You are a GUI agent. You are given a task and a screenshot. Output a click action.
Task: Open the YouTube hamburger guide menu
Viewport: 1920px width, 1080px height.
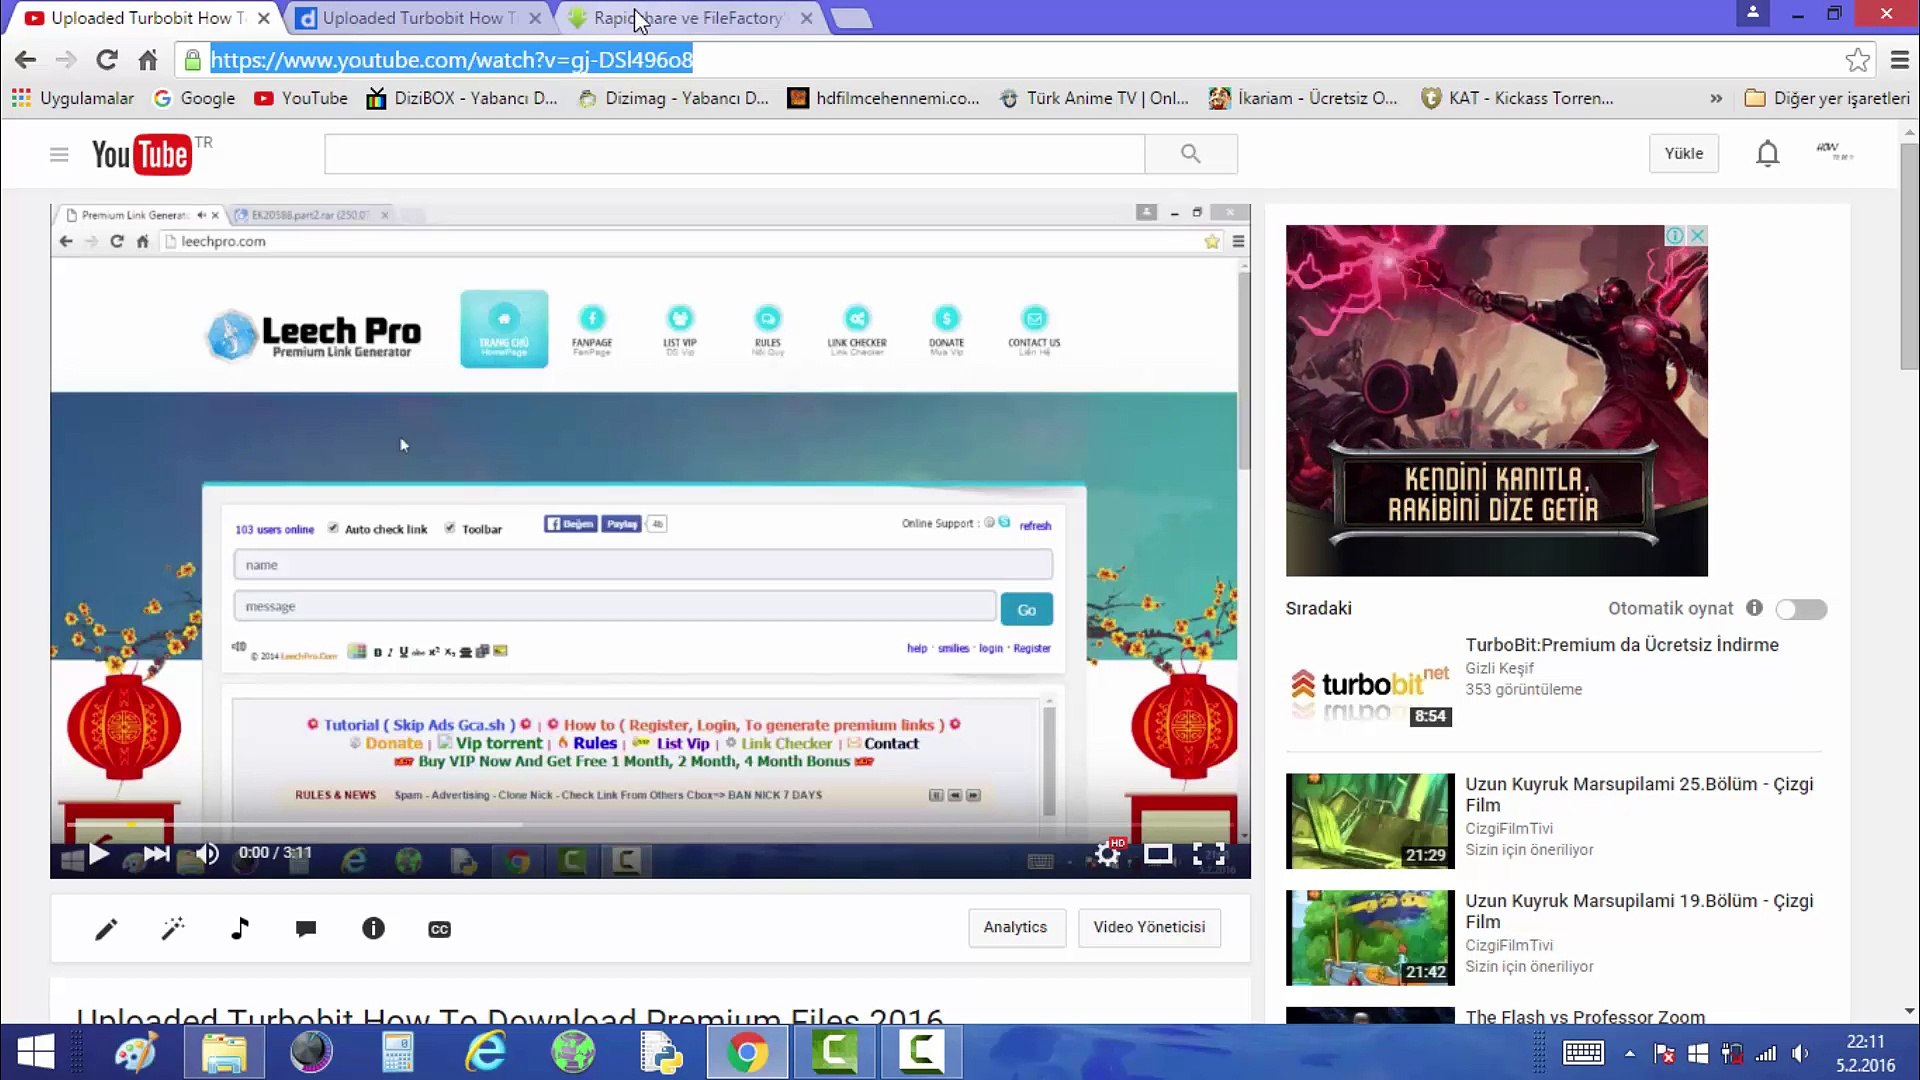pyautogui.click(x=59, y=154)
